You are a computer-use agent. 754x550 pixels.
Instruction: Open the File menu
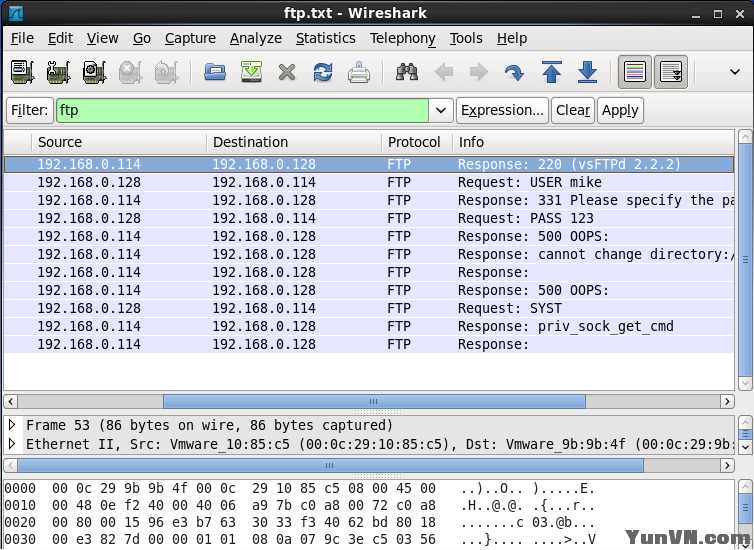tap(23, 38)
